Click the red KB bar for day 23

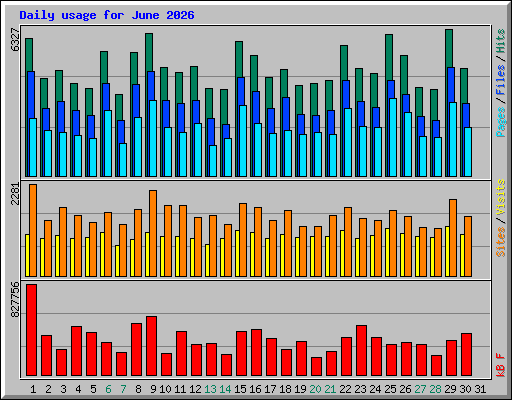[x=362, y=351]
